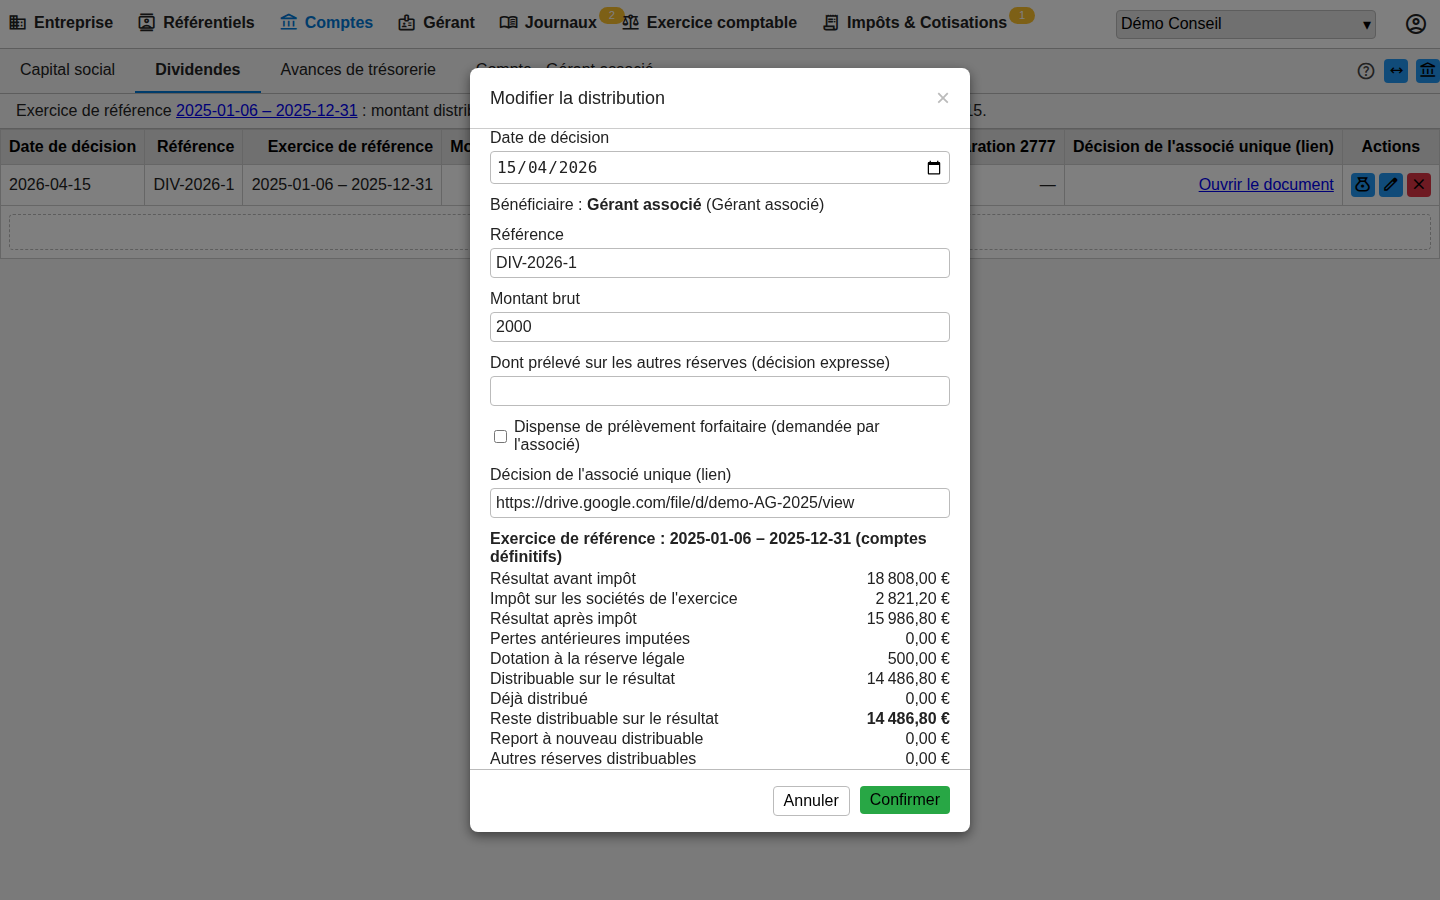Select the Dividendes tab
Viewport: 1440px width, 900px height.
(x=198, y=70)
